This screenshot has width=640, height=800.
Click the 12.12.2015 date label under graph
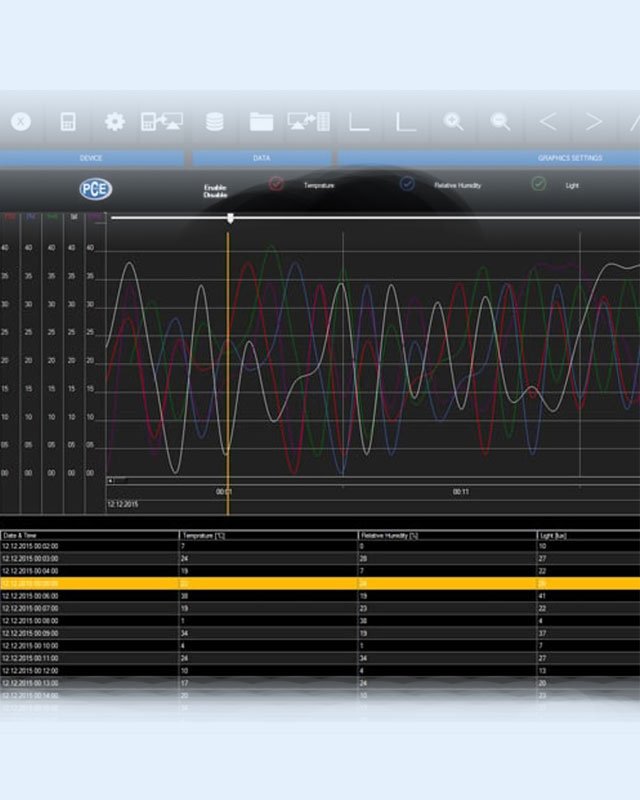click(x=122, y=504)
